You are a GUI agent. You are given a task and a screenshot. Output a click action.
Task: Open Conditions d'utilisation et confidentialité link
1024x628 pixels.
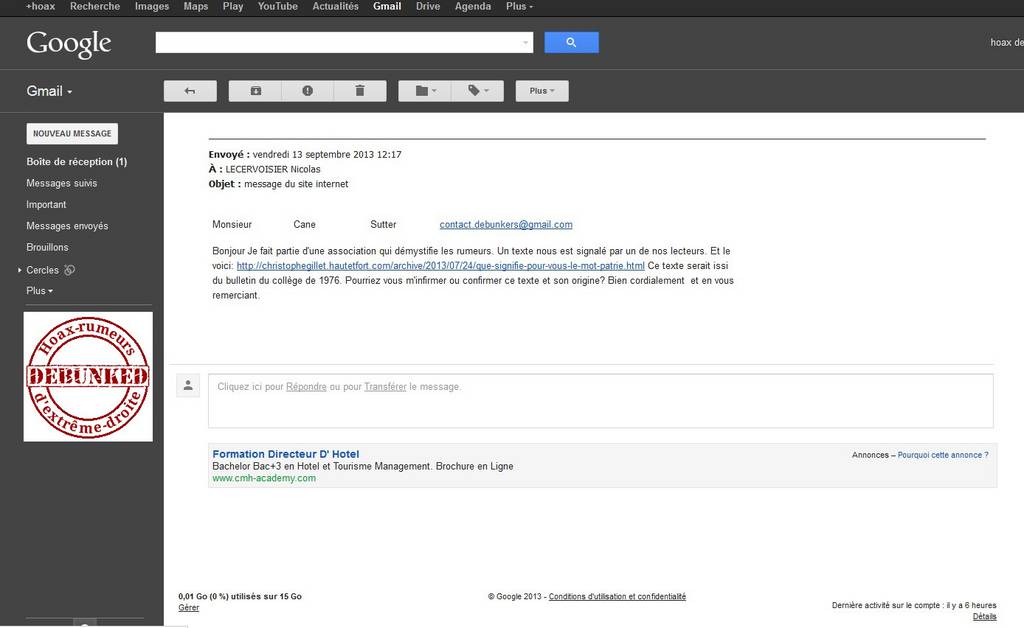(617, 597)
